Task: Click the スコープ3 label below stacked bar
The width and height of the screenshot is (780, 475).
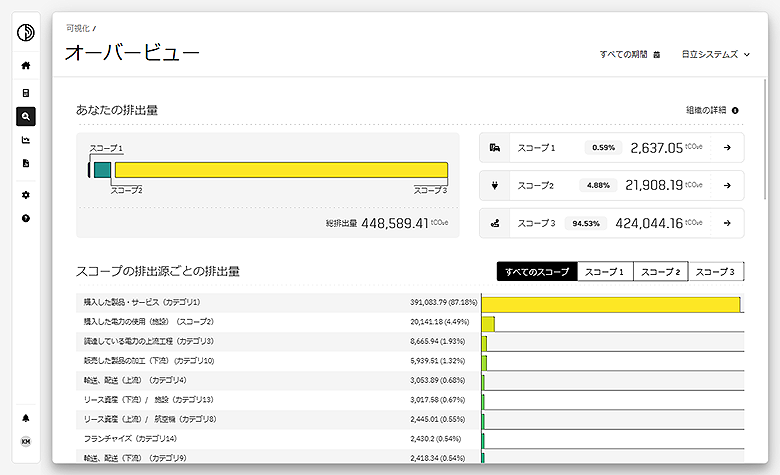Action: pyautogui.click(x=430, y=190)
